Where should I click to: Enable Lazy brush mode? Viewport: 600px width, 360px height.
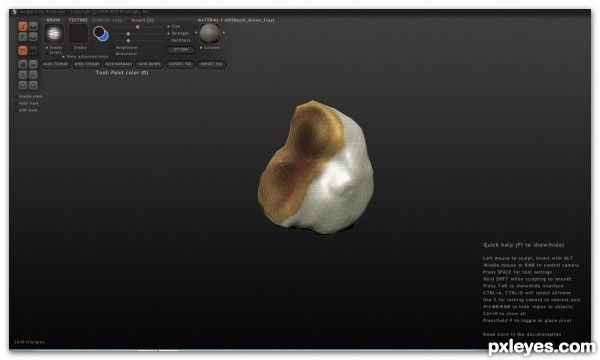click(117, 20)
